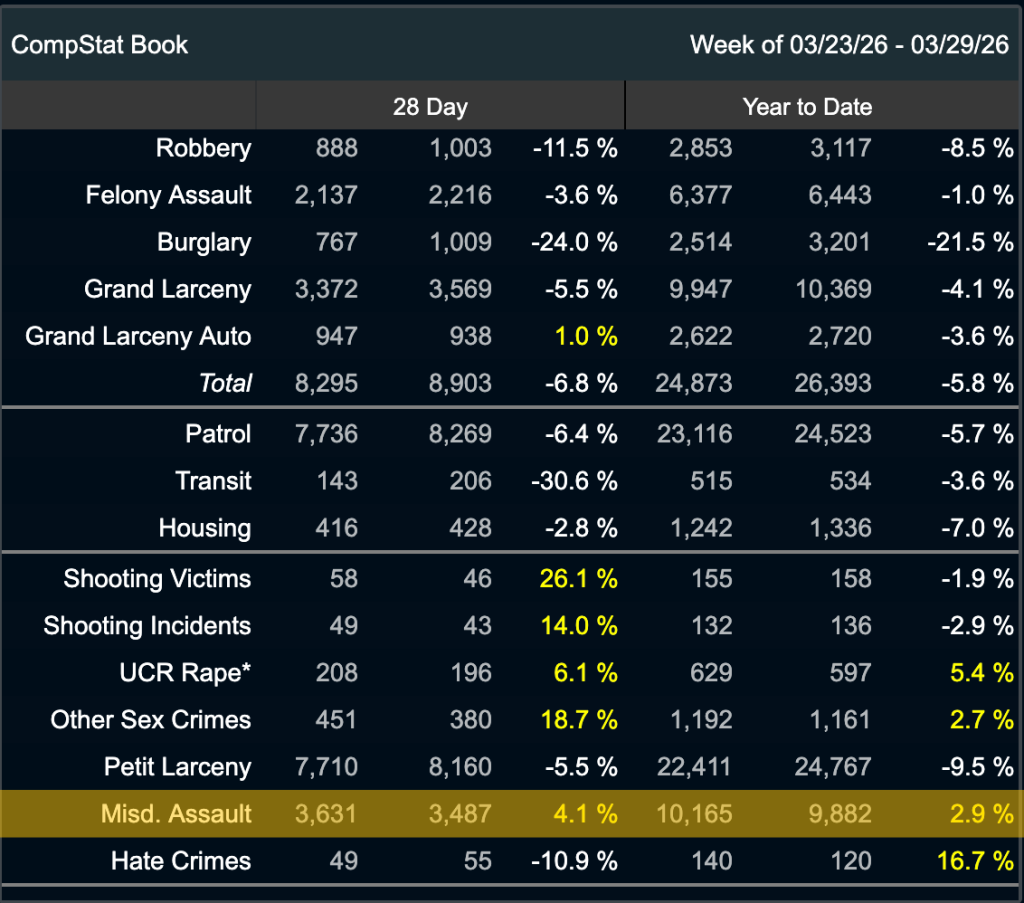Screen dimensions: 1024x903
Task: Click the Week of 03/23/26 date range
Action: click(849, 45)
